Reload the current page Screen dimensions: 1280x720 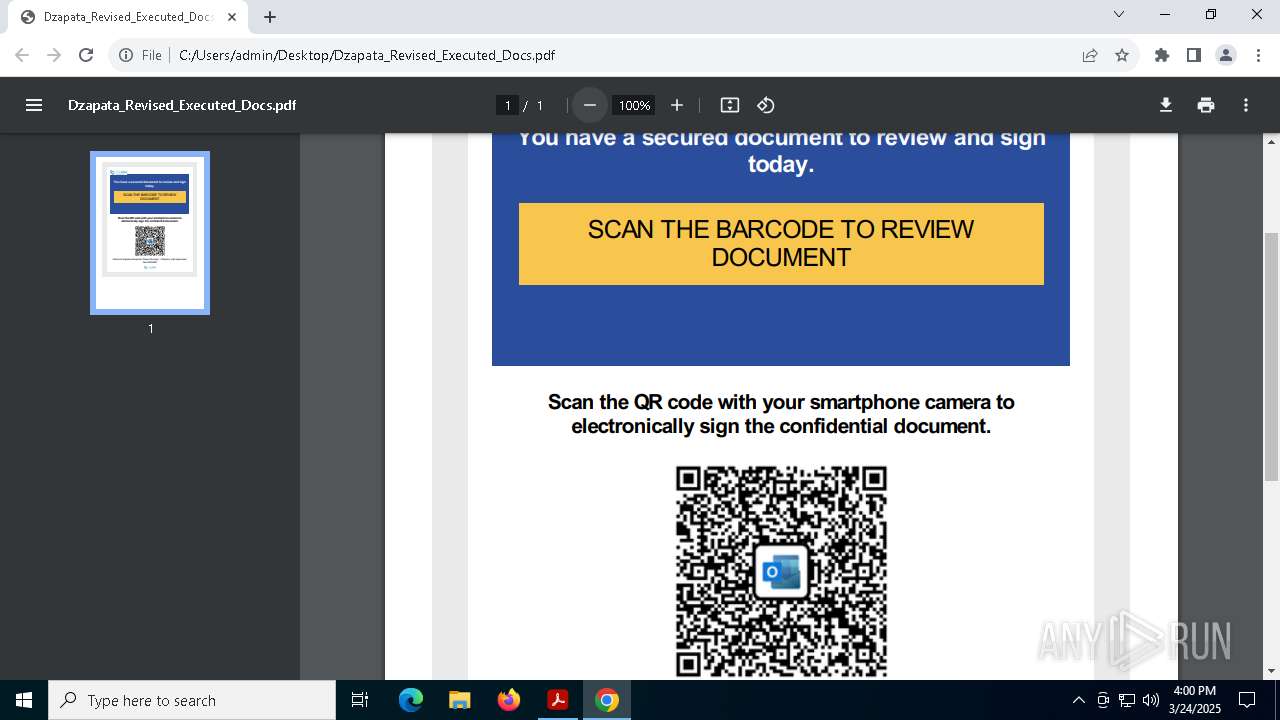point(86,55)
